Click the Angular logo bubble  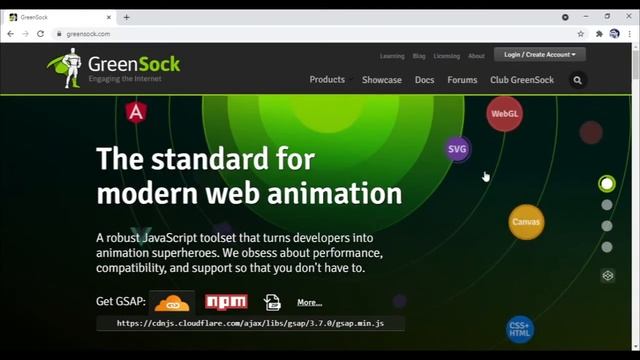click(x=136, y=112)
